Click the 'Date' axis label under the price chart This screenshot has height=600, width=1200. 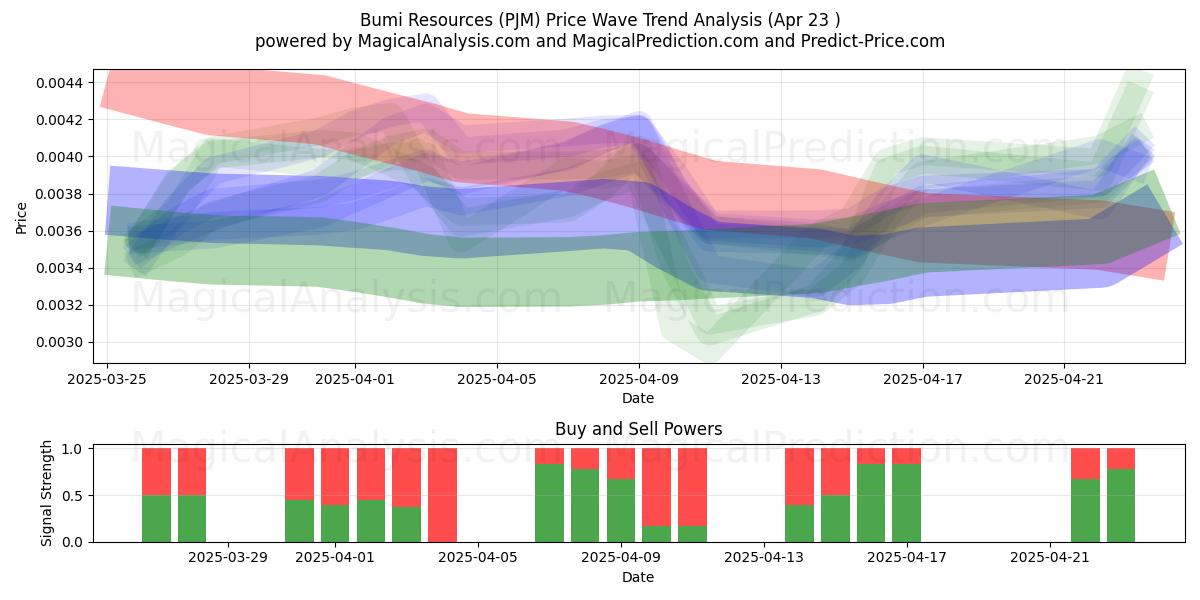[x=638, y=398]
